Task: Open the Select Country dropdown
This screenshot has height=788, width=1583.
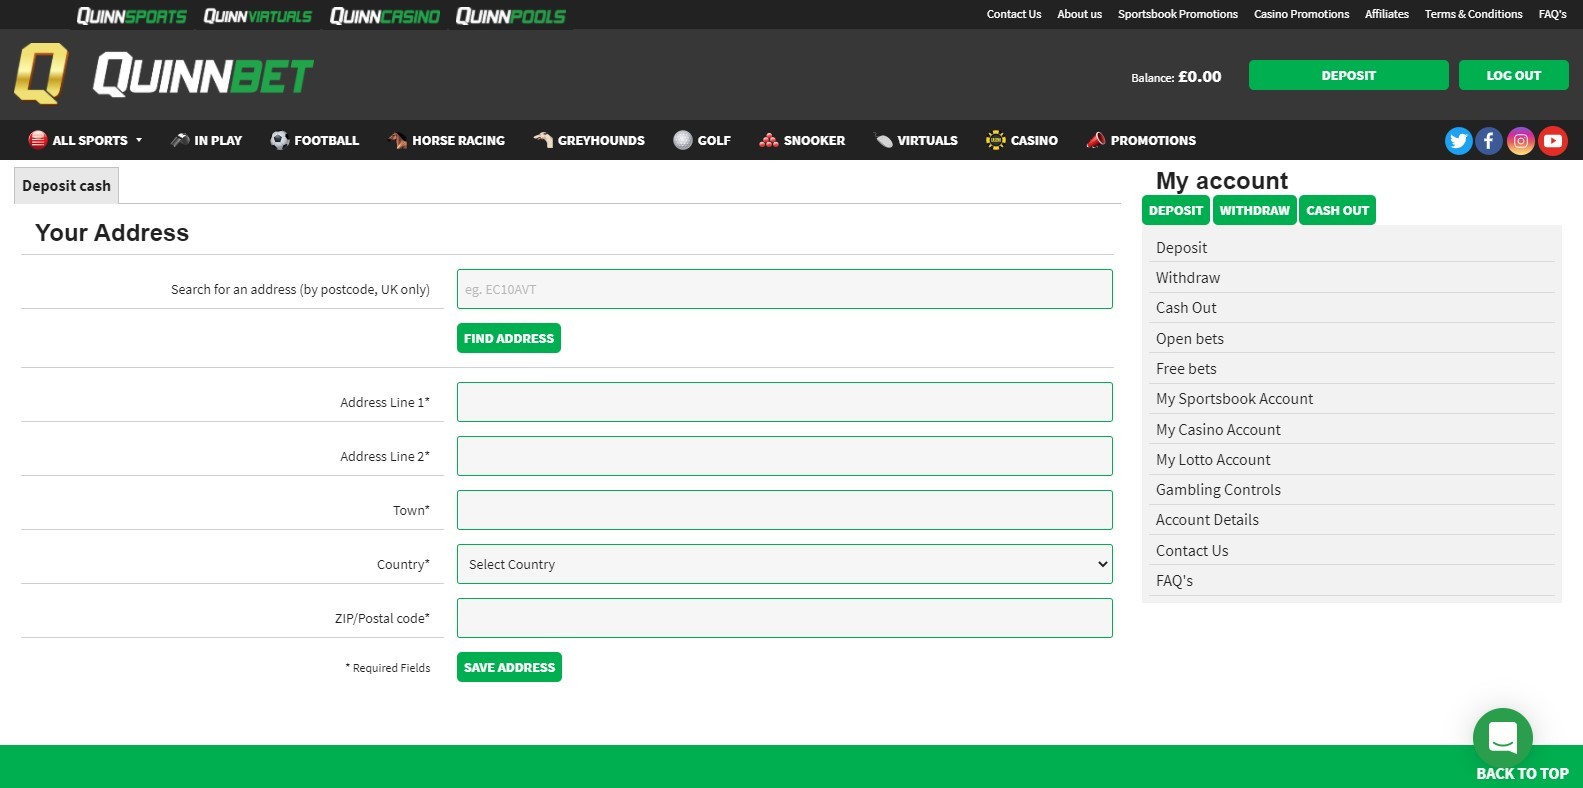Action: coord(784,564)
